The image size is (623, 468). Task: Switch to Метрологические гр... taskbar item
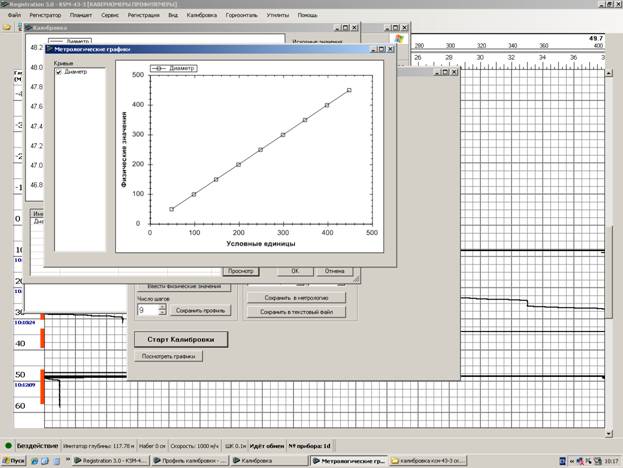349,461
